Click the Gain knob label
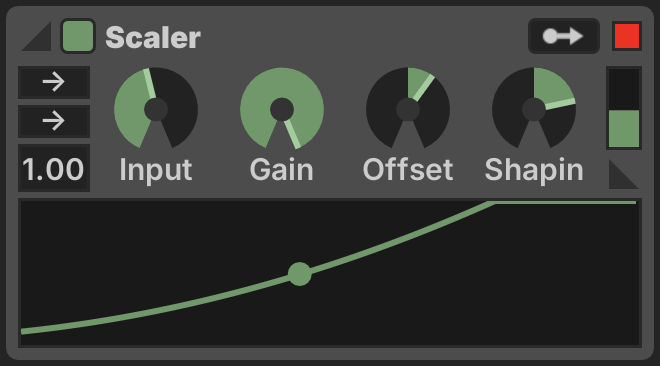This screenshot has height=366, width=660. pos(282,170)
